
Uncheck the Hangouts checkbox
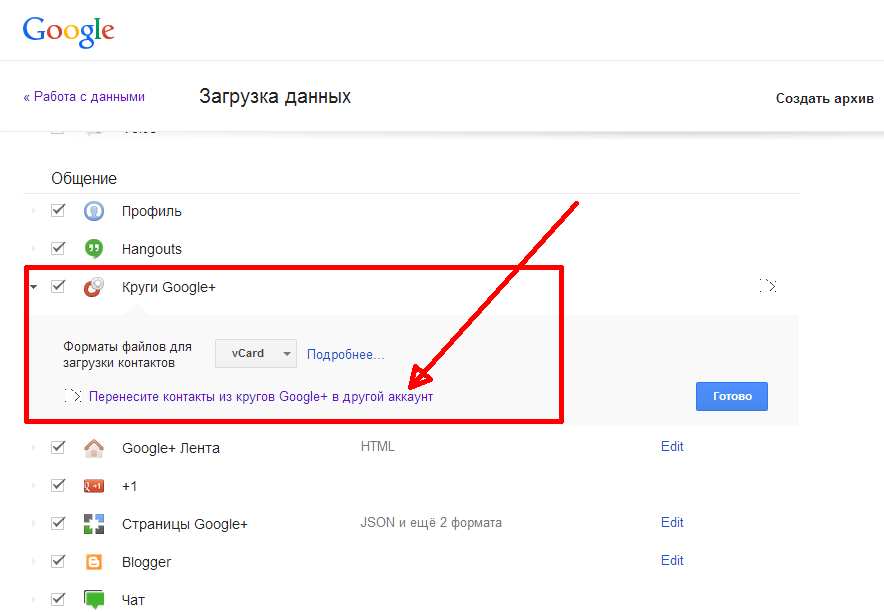(58, 248)
